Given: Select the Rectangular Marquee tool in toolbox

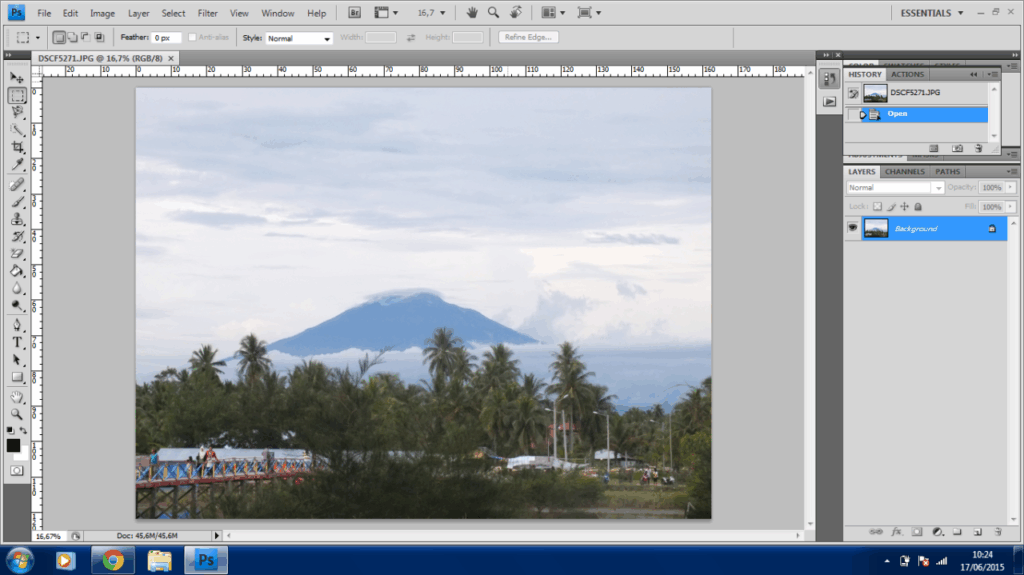Looking at the screenshot, I should (17, 95).
